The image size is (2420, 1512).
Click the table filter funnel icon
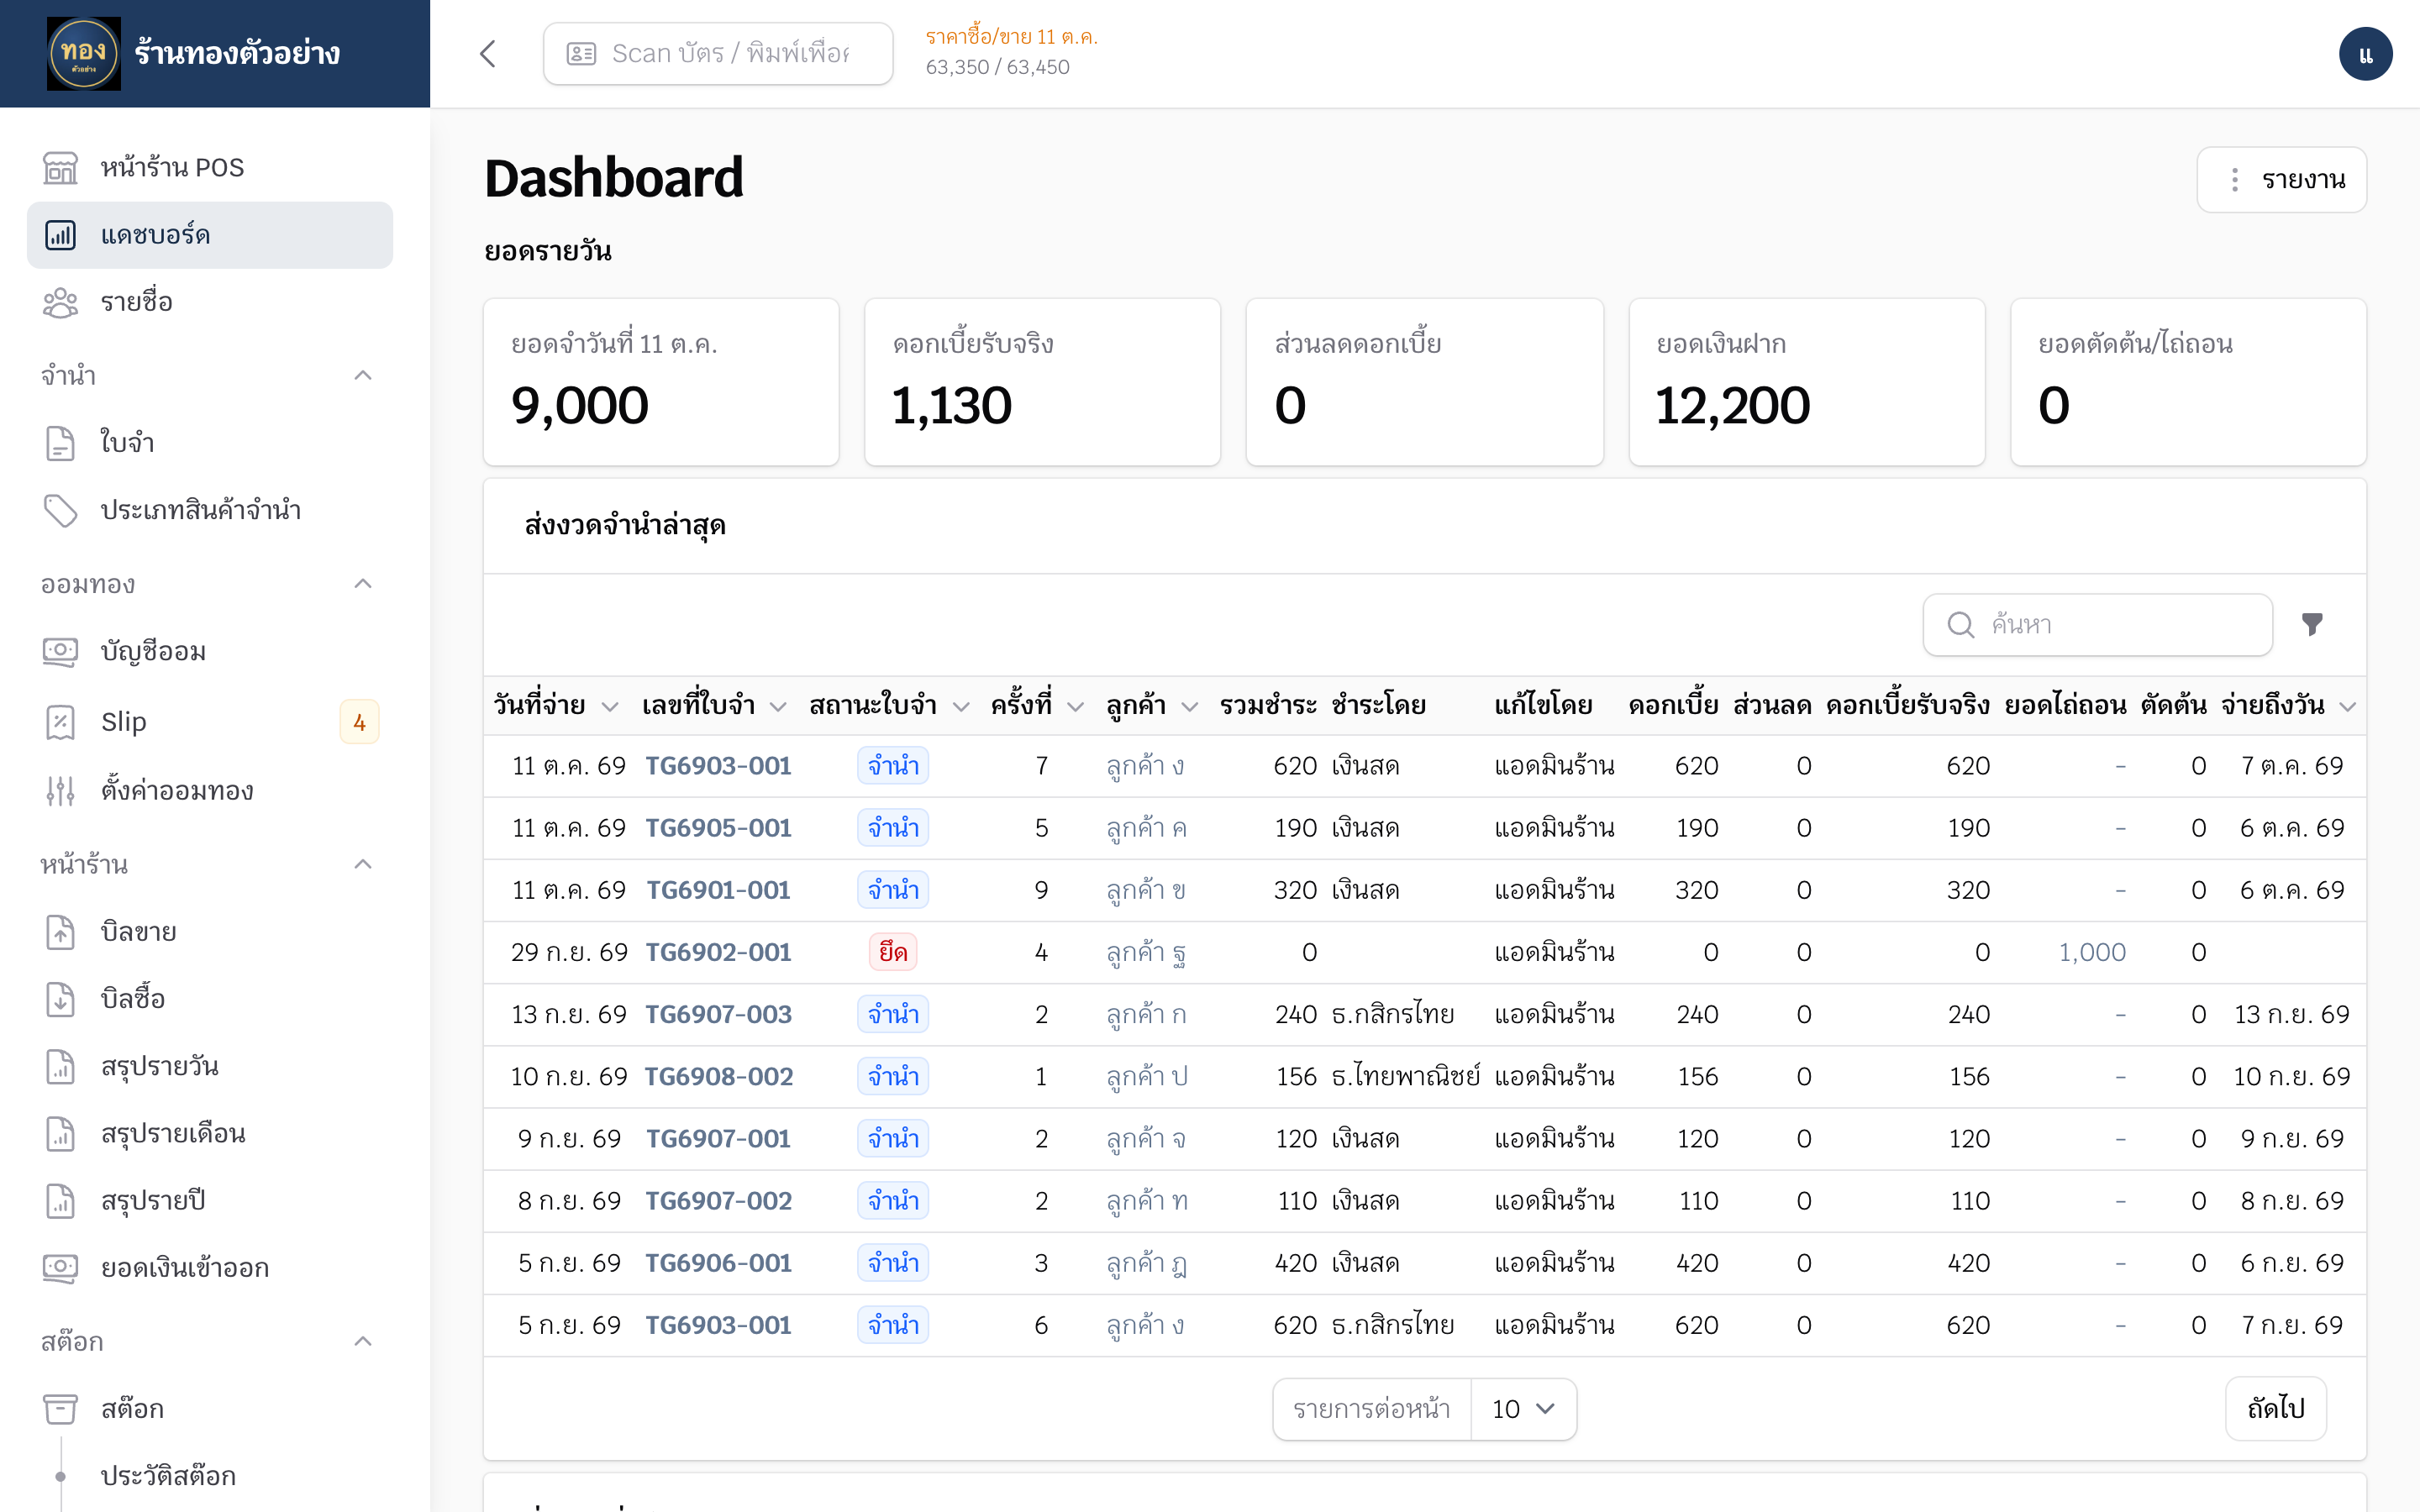click(x=2312, y=625)
